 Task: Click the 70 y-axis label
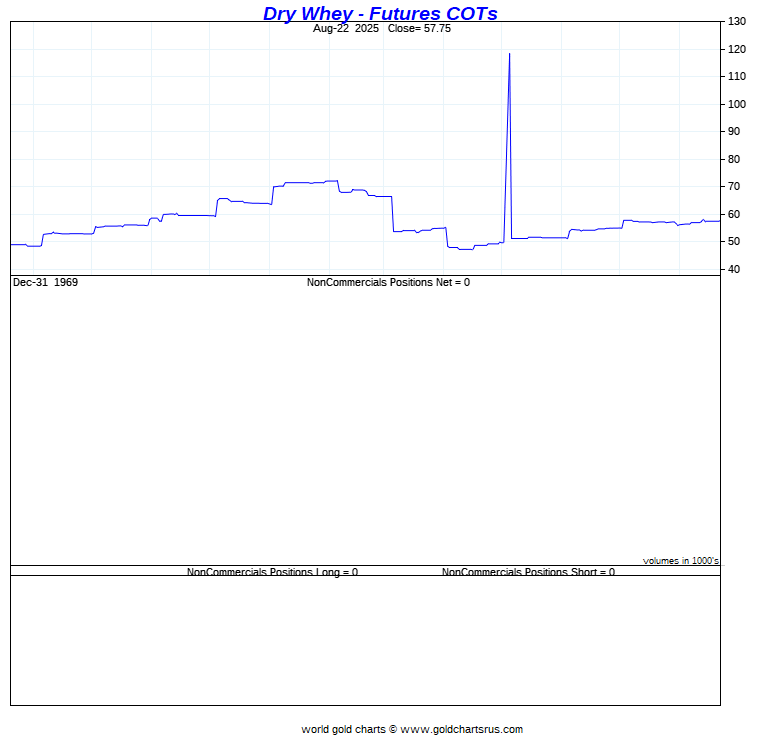coord(734,187)
